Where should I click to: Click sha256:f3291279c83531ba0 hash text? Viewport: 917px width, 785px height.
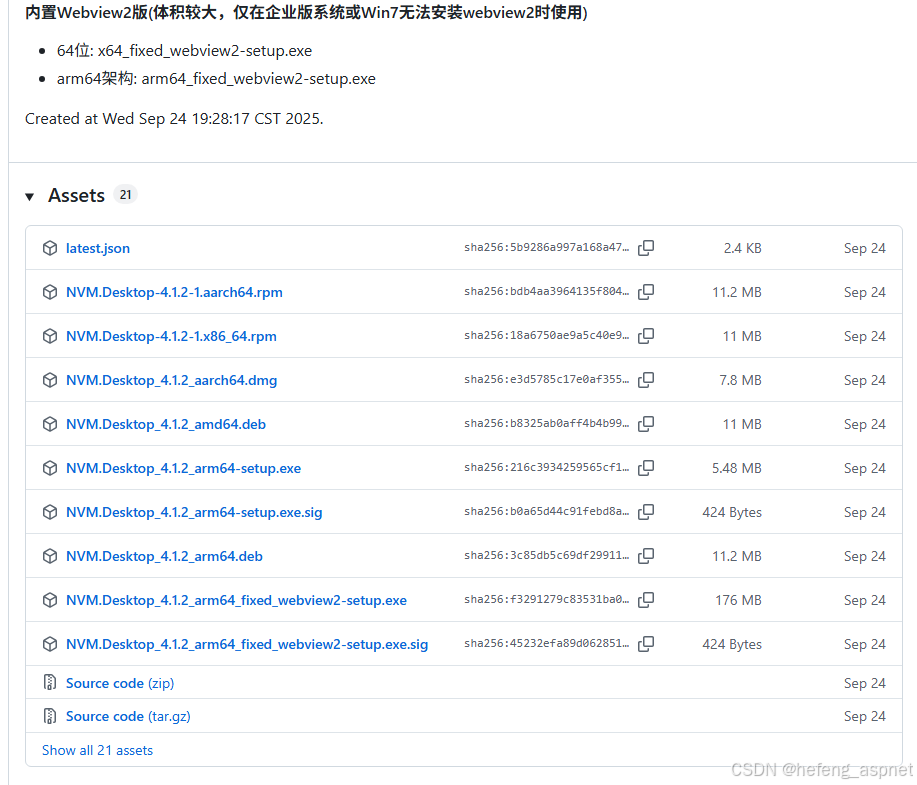(547, 600)
